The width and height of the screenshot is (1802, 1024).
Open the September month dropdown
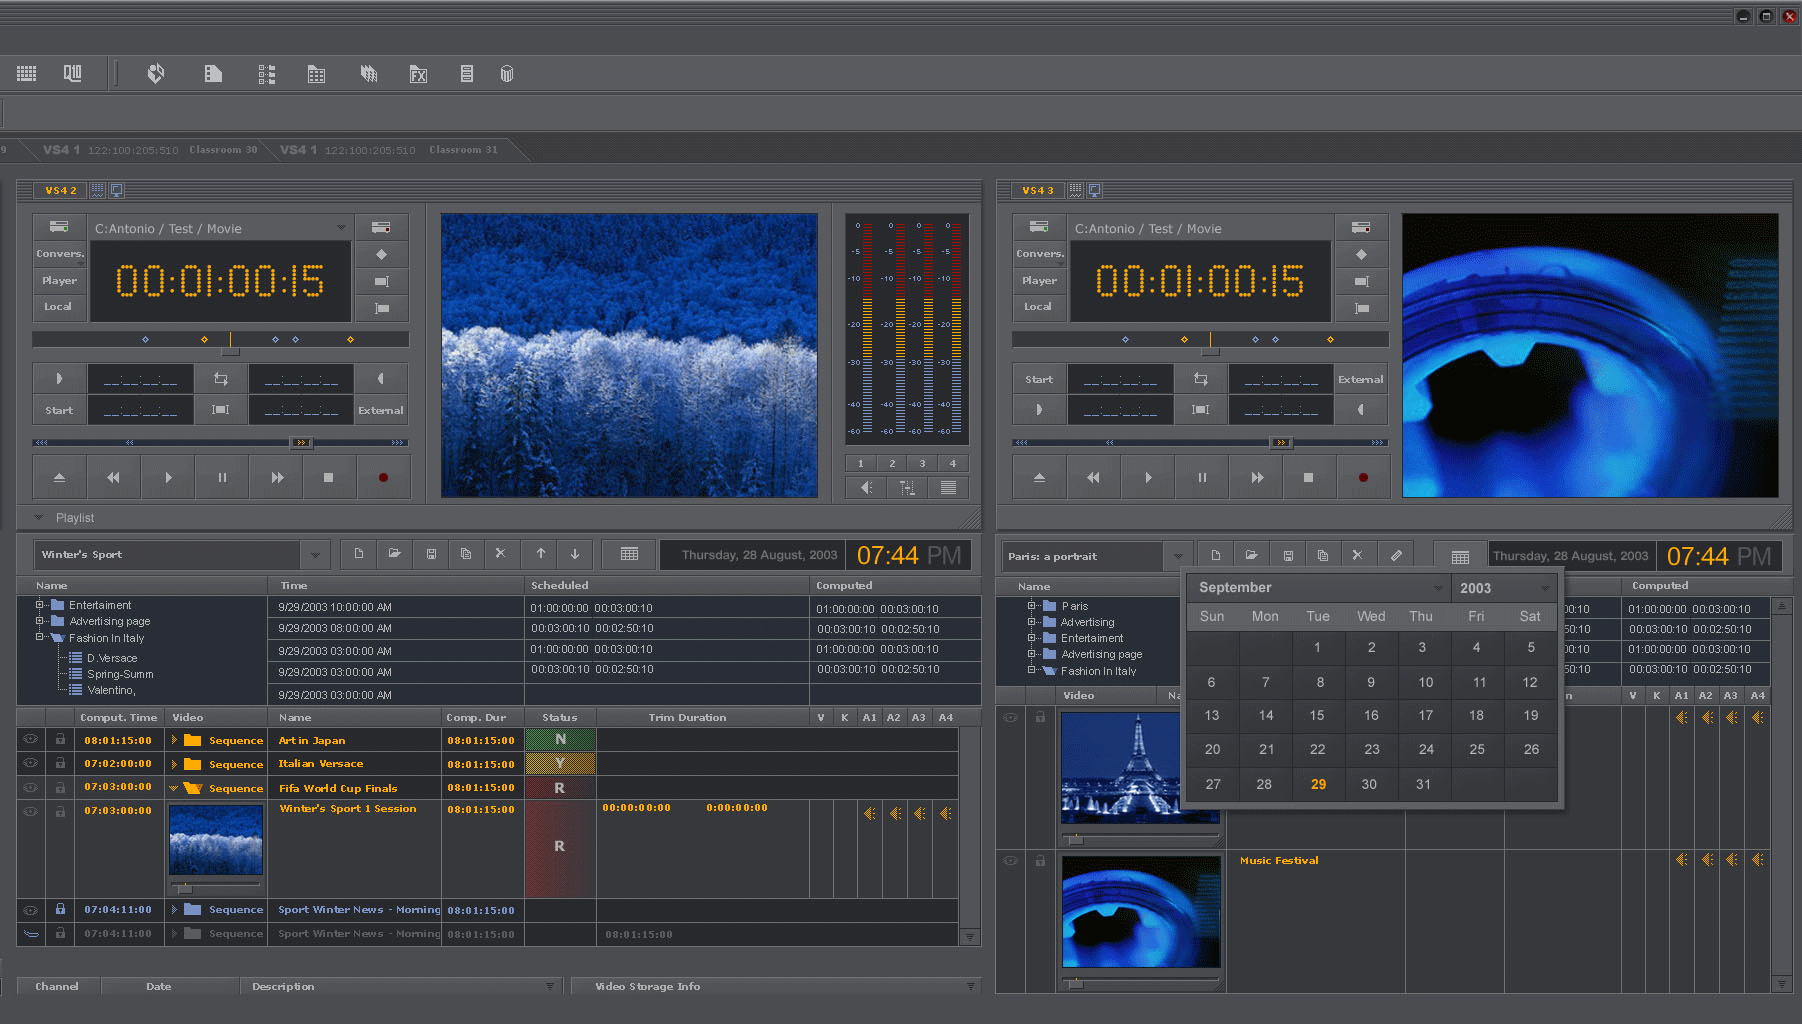point(1439,588)
